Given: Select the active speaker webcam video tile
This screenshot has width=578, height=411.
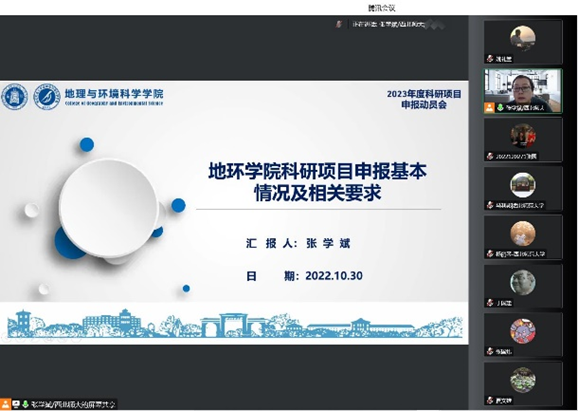Looking at the screenshot, I should (x=523, y=91).
